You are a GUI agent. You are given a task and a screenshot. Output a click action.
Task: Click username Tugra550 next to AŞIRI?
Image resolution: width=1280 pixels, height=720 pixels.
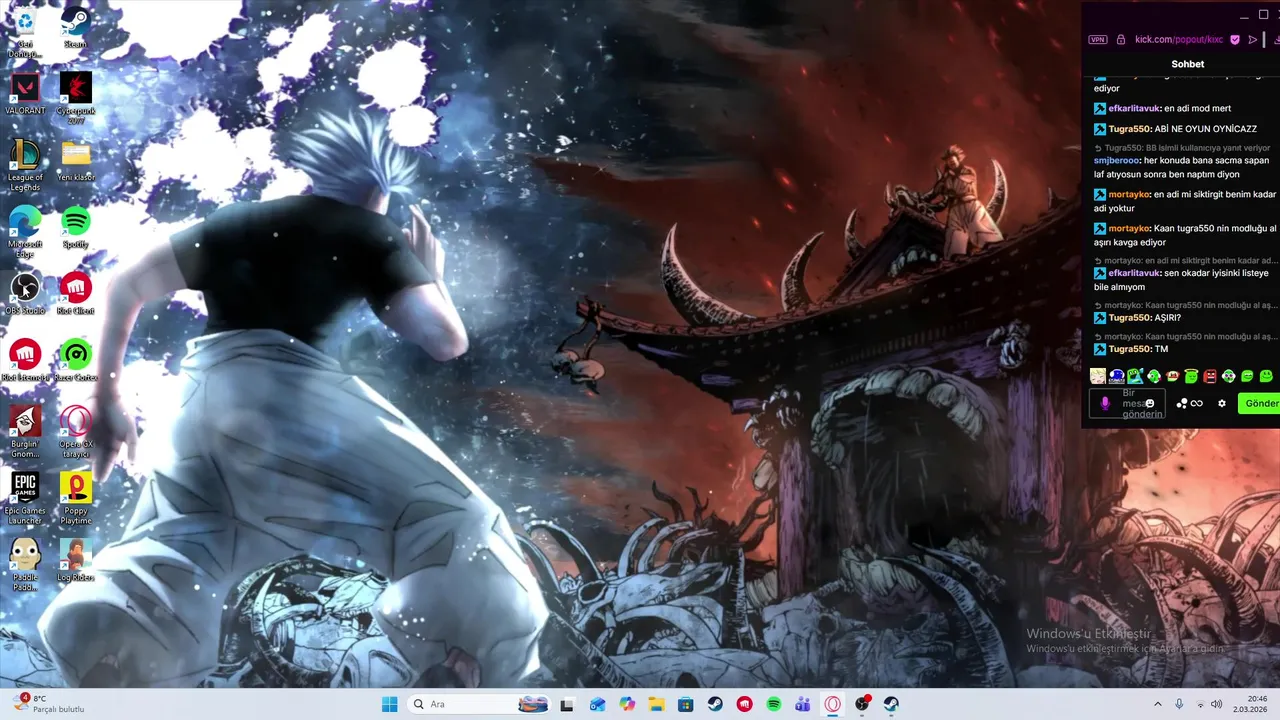point(1129,318)
